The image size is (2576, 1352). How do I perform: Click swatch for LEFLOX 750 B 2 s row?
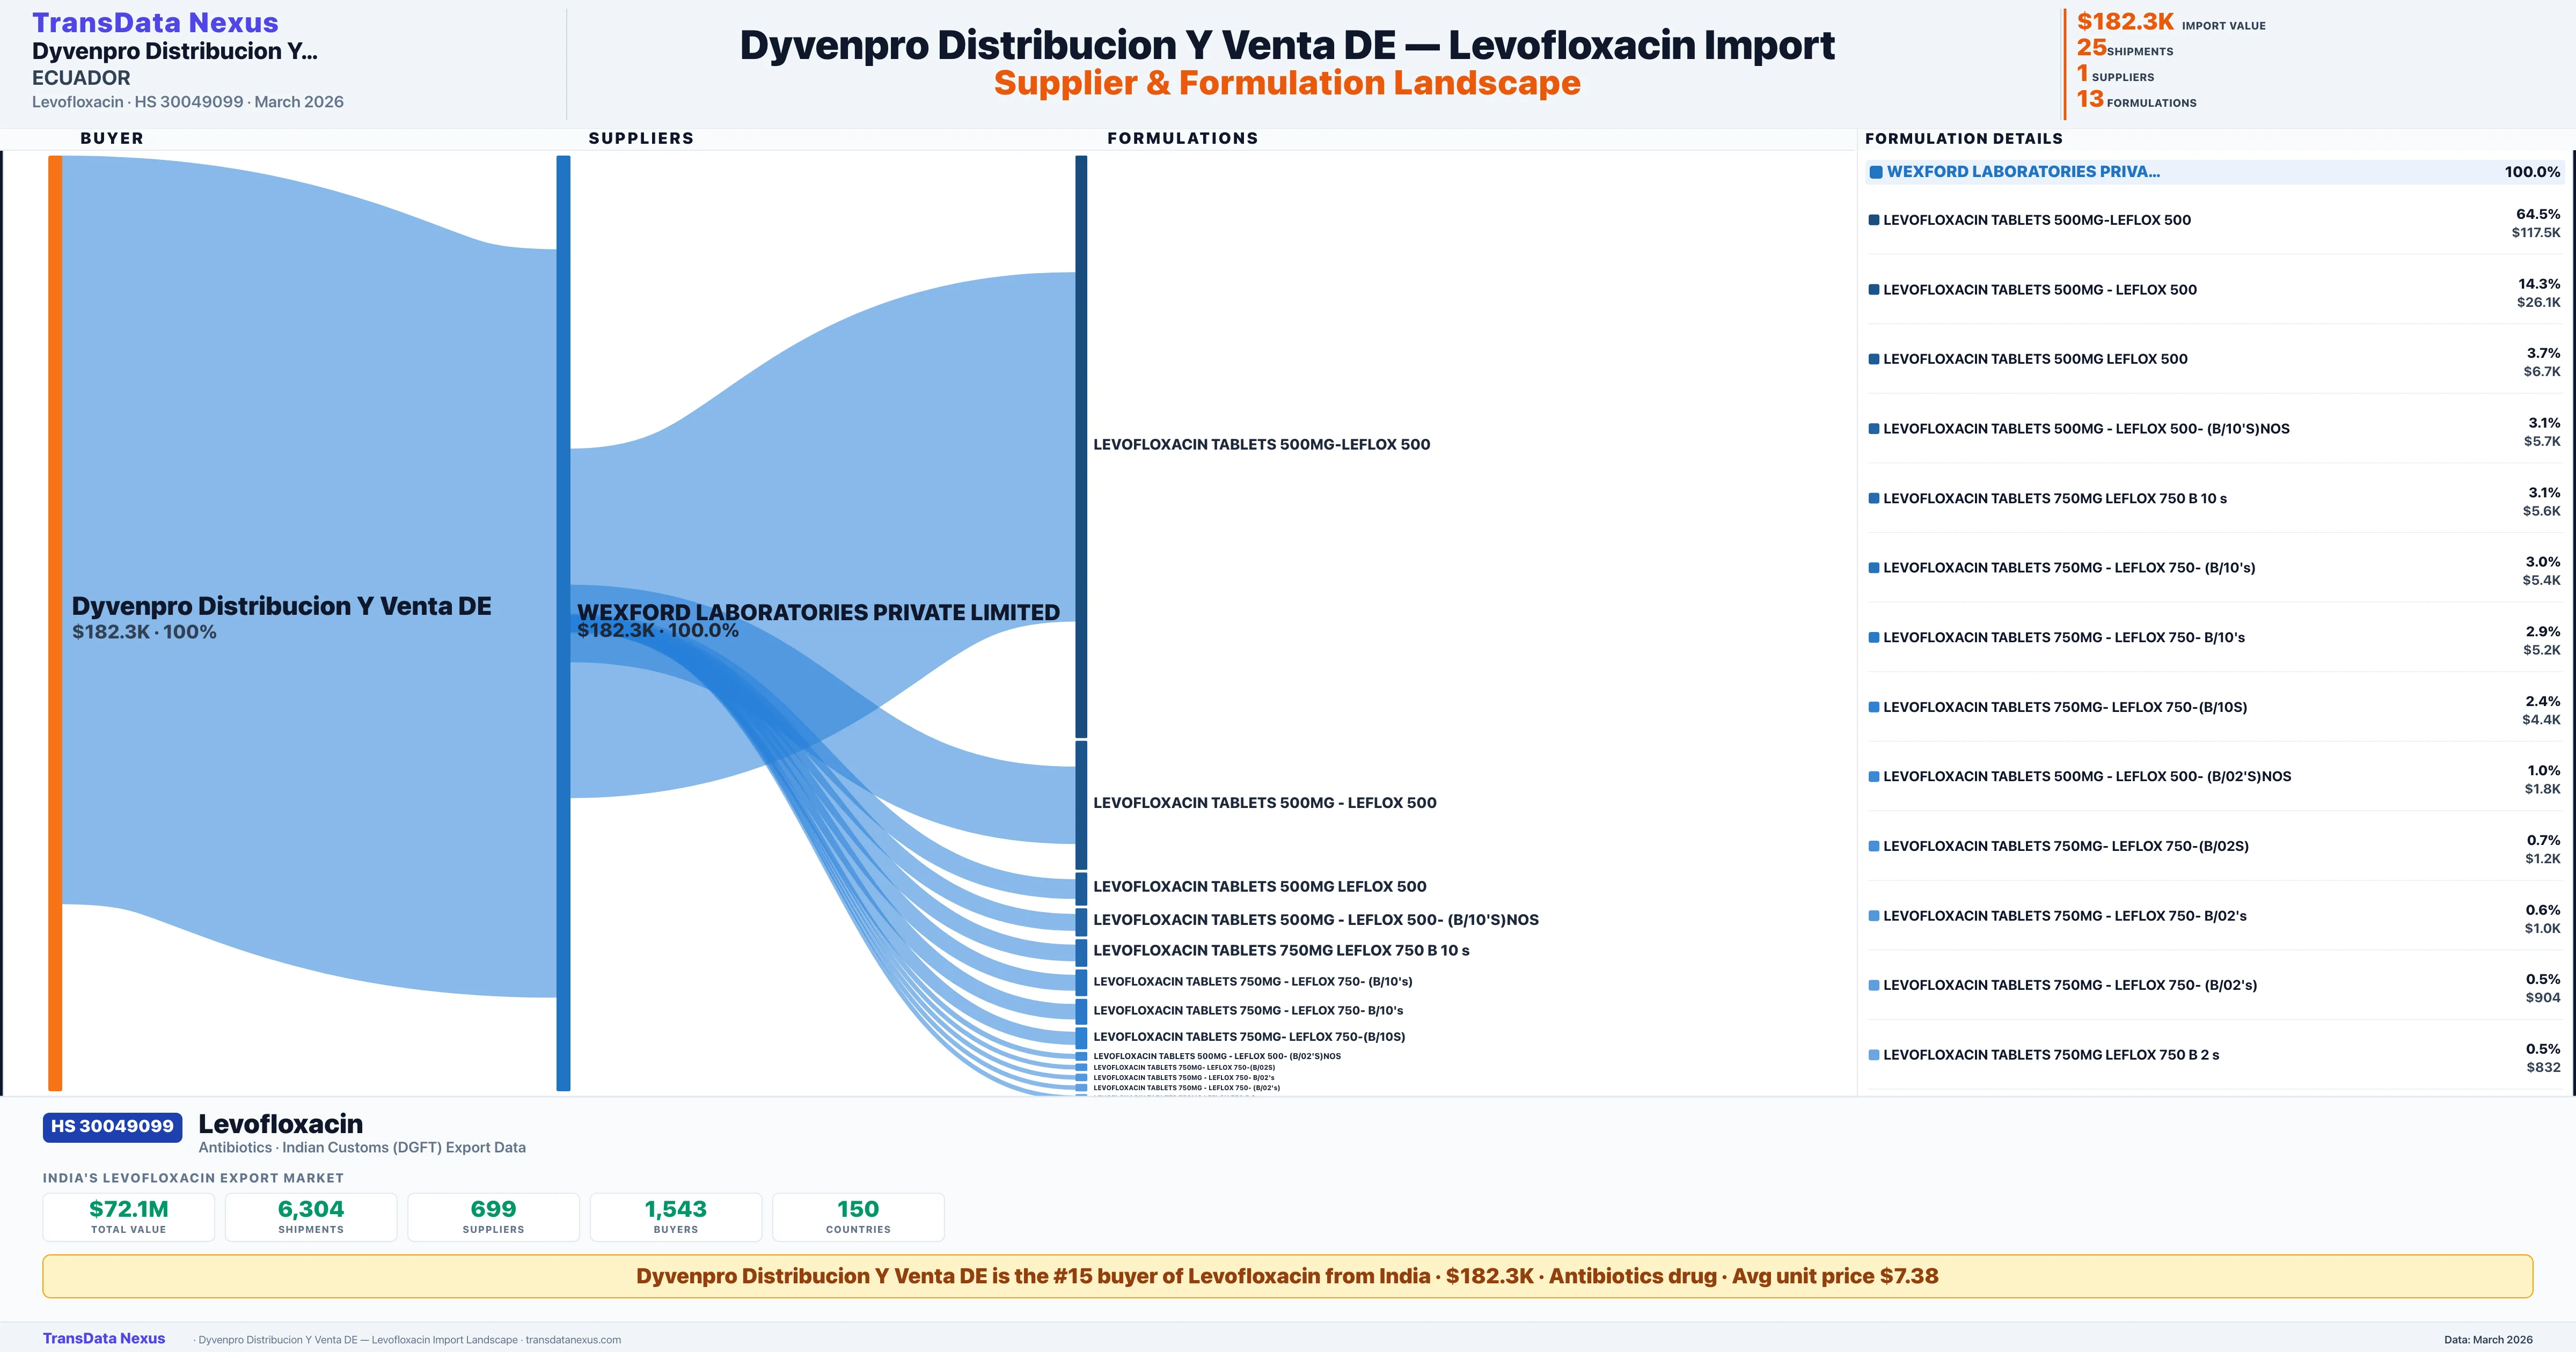coord(1874,1055)
